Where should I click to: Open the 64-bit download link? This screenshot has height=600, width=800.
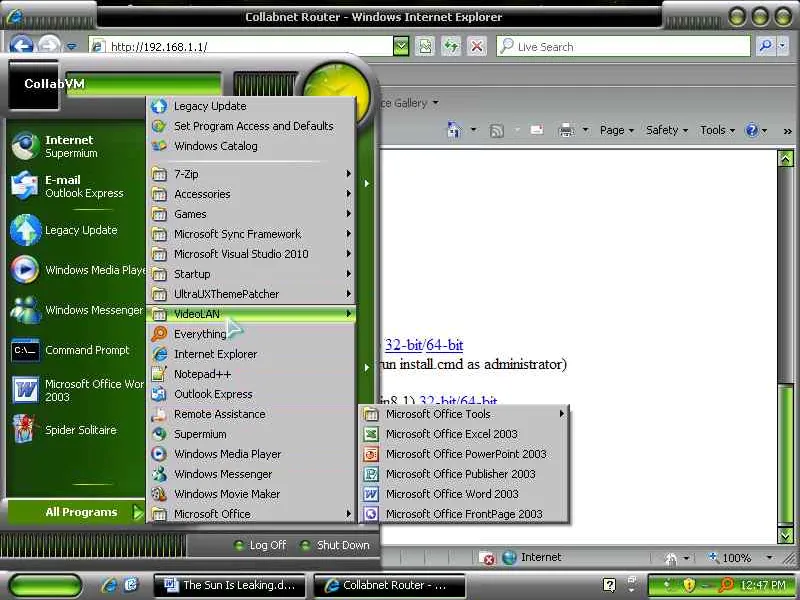(x=444, y=345)
